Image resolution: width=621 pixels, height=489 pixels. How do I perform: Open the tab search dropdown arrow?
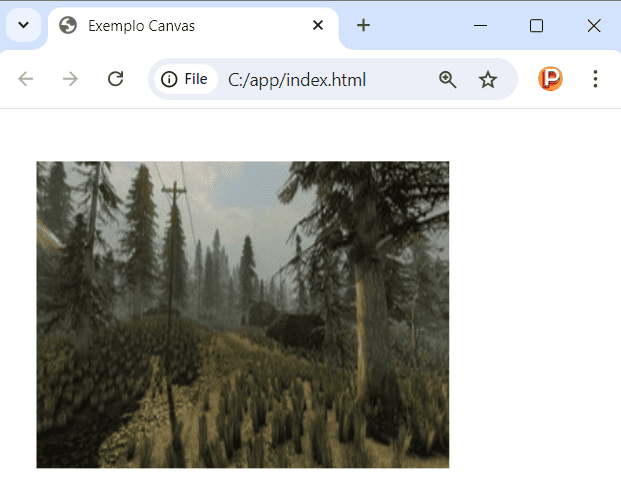coord(23,25)
